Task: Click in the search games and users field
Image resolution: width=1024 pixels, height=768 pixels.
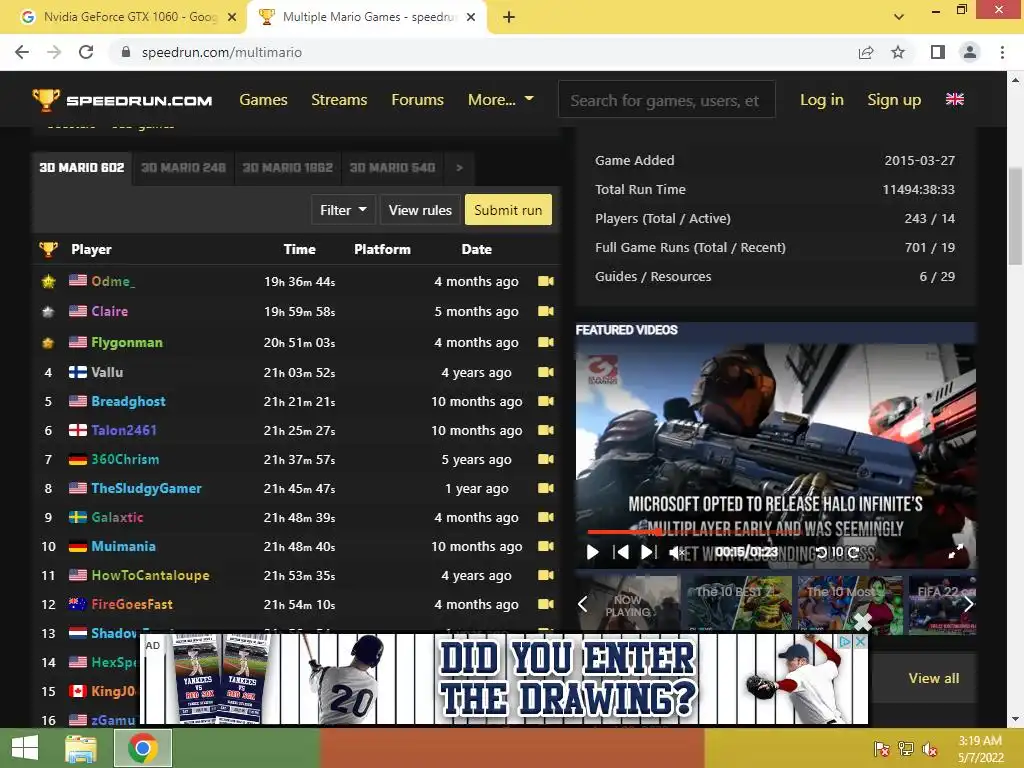Action: (667, 100)
